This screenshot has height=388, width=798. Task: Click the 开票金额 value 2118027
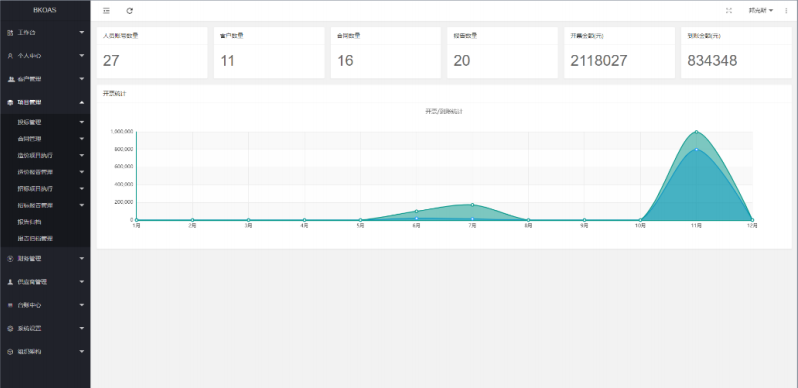[x=598, y=61]
